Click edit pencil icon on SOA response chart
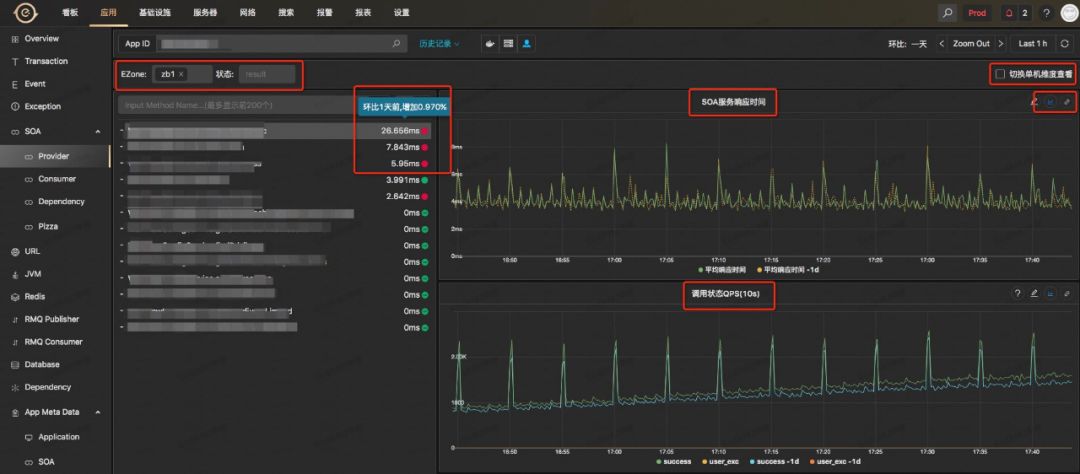 [x=1032, y=102]
